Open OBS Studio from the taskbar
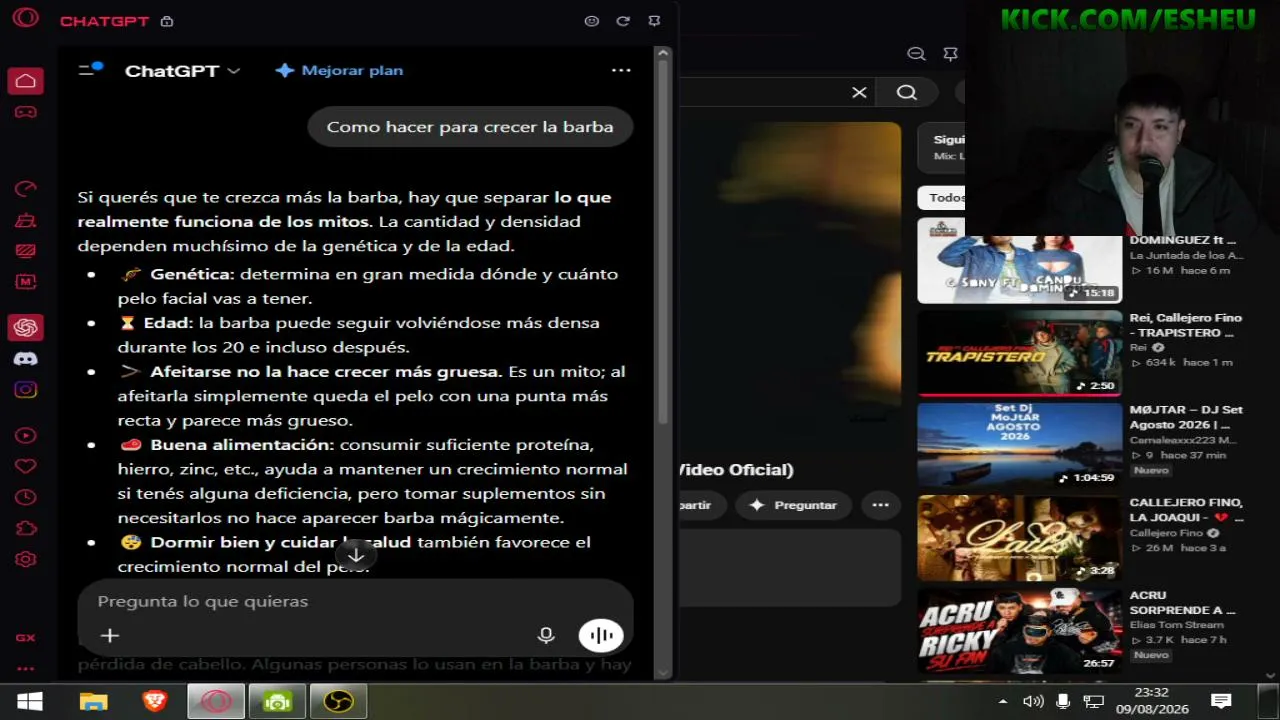This screenshot has height=720, width=1280. 338,702
